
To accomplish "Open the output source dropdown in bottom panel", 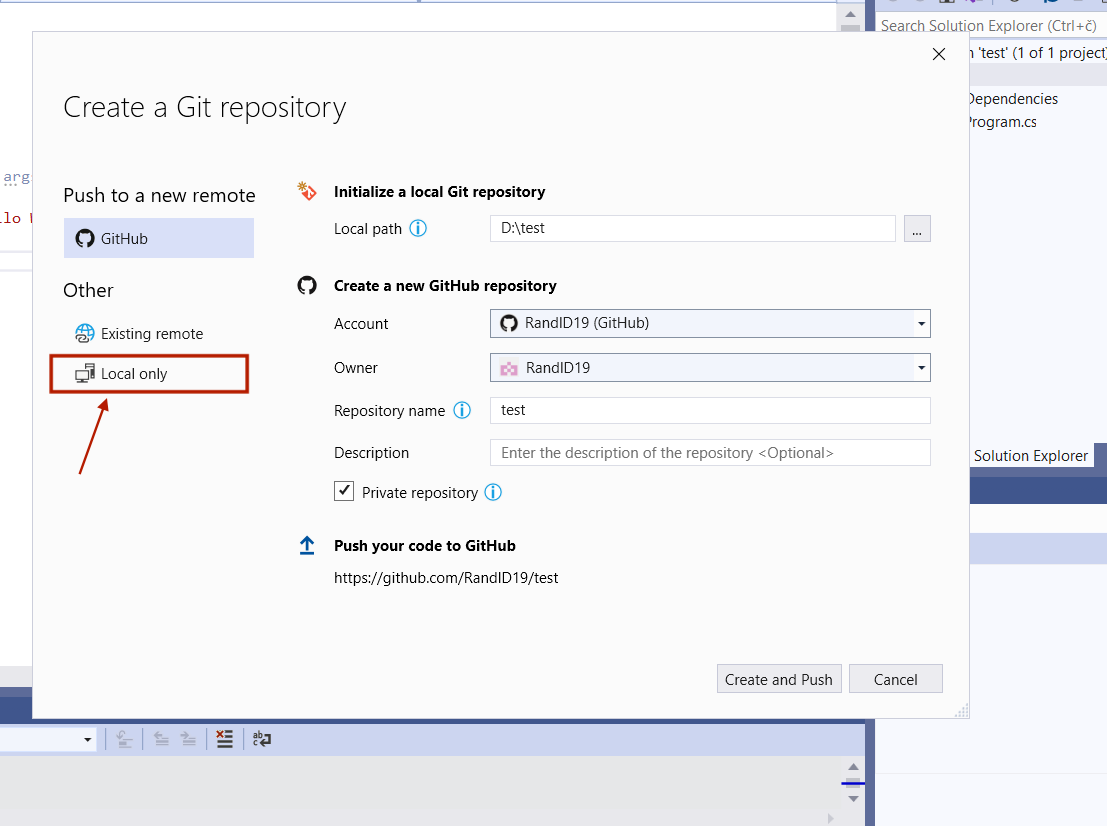I will (x=87, y=740).
